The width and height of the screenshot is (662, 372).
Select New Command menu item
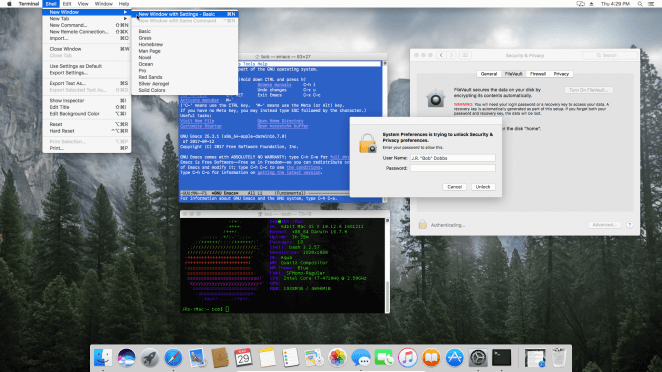tap(87, 25)
